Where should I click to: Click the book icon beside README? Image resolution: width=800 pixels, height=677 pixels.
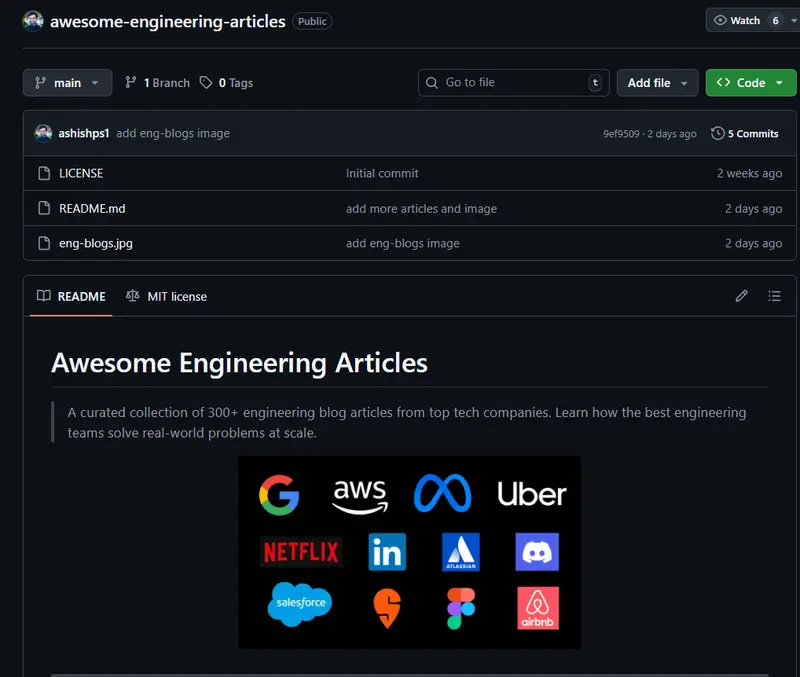pyautogui.click(x=42, y=296)
